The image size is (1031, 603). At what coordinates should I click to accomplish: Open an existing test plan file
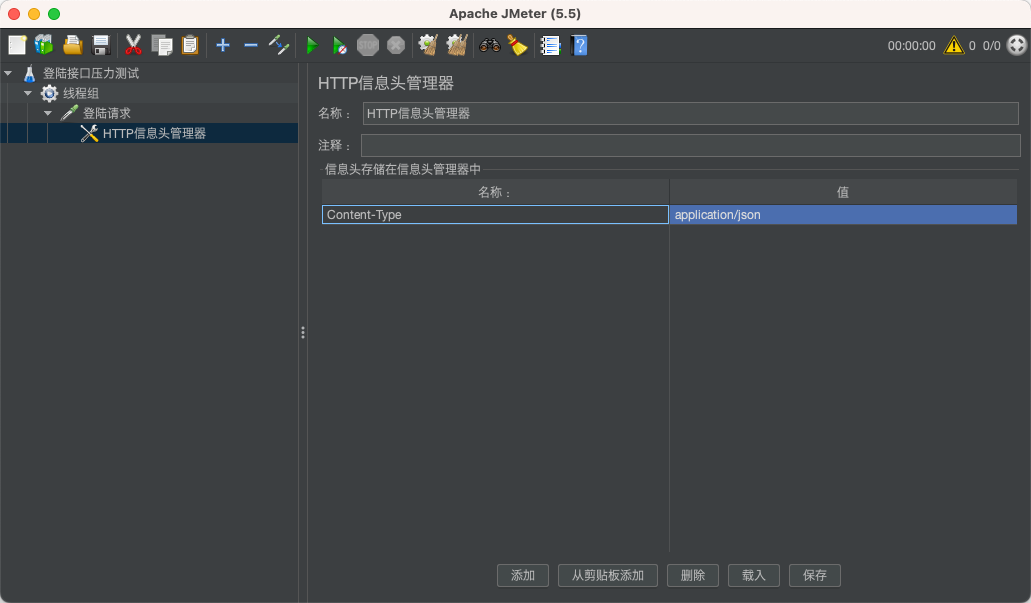pos(71,44)
